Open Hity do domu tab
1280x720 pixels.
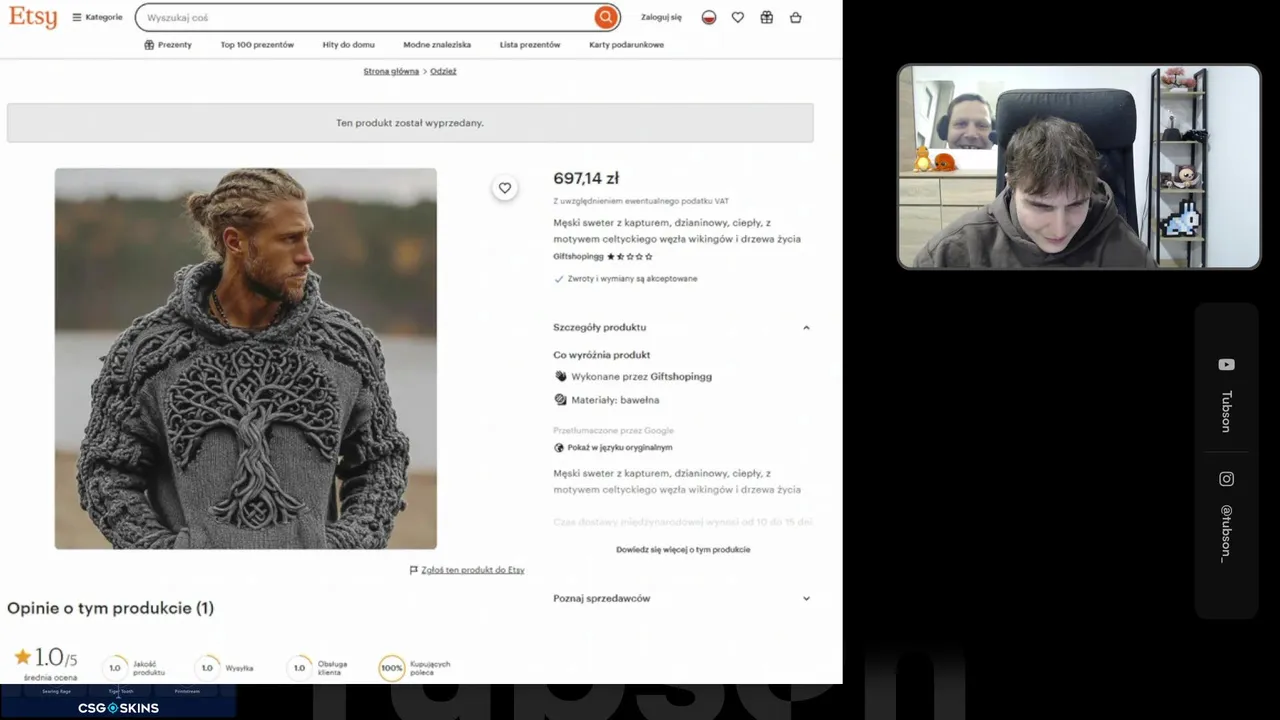coord(349,45)
